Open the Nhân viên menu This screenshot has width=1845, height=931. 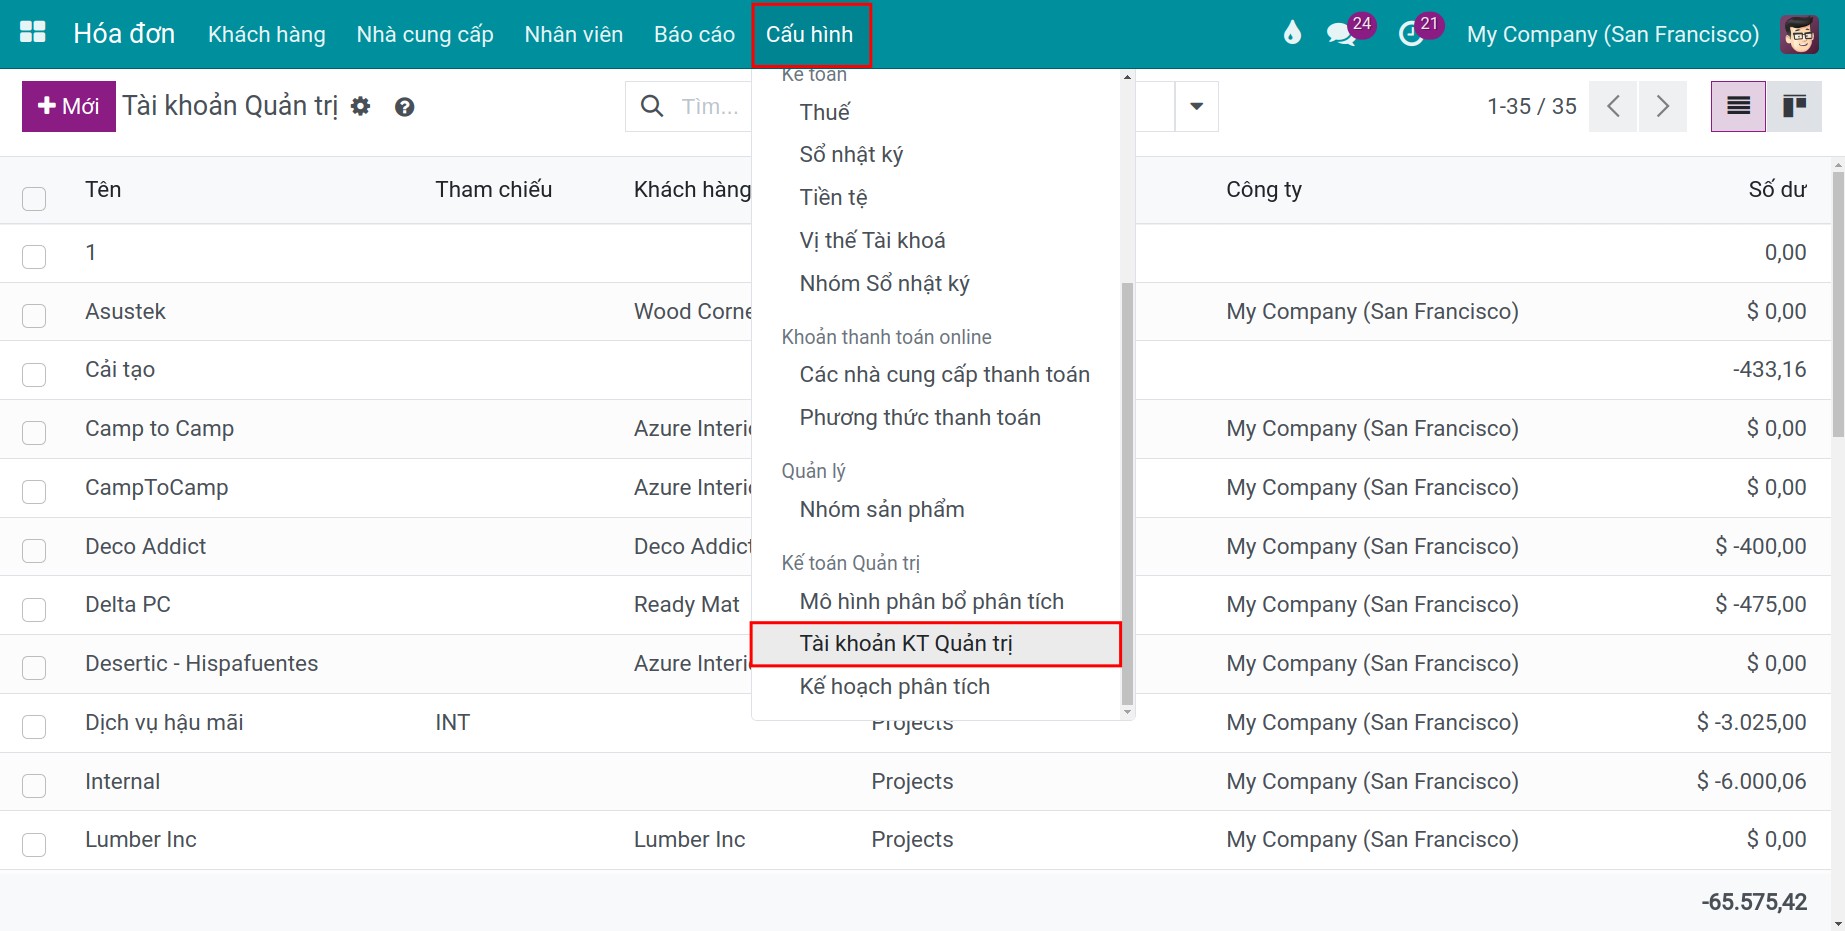pos(574,34)
